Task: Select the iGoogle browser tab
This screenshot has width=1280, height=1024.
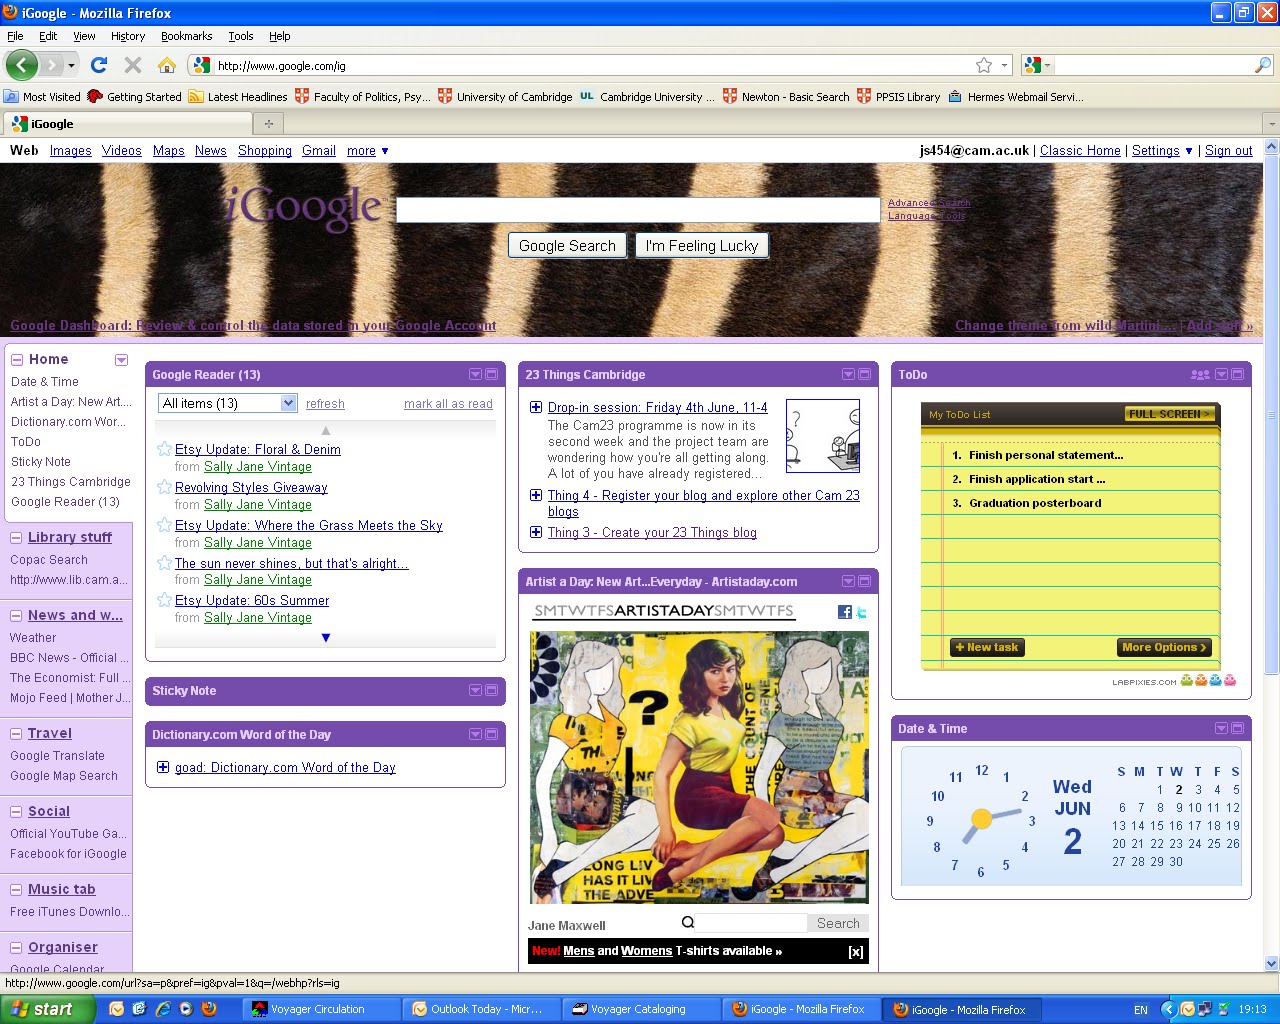Action: click(x=128, y=124)
